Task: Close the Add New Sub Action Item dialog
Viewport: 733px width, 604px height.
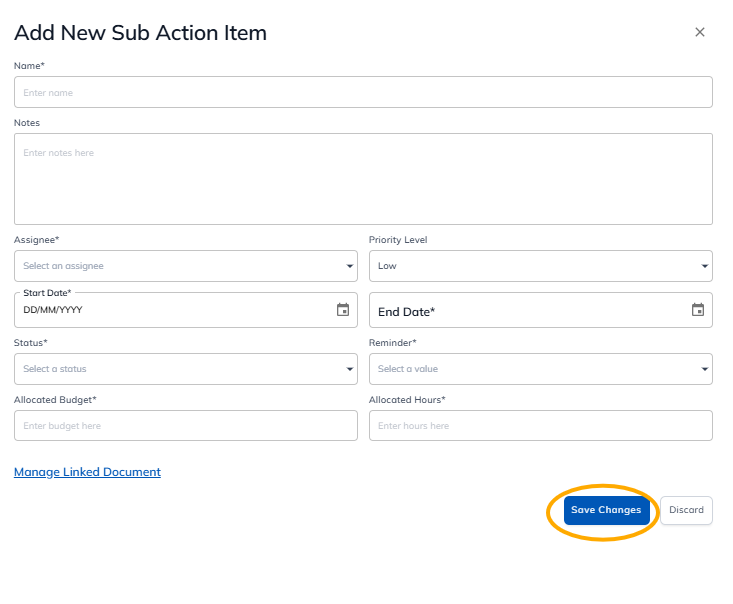Action: click(x=700, y=32)
